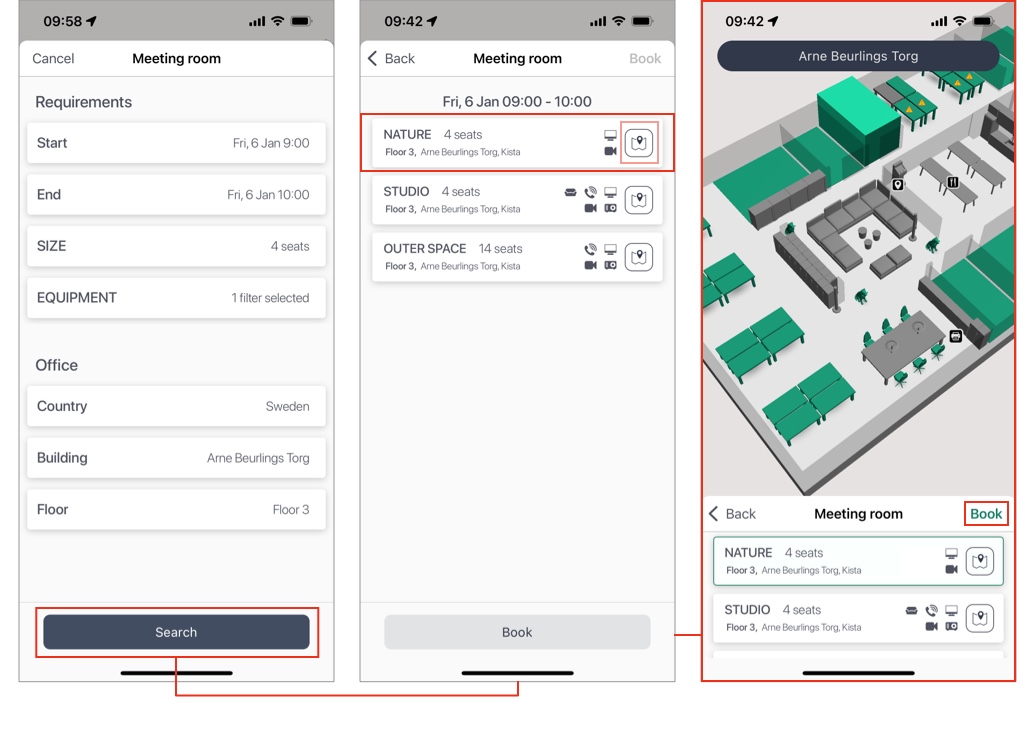Click the display screen icon on NATURE row
This screenshot has width=1034, height=745.
click(610, 133)
